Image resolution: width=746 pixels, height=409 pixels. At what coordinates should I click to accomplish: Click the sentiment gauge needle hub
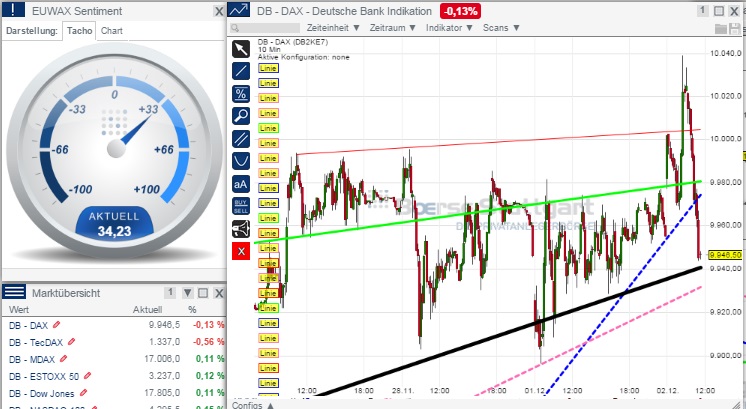click(116, 148)
